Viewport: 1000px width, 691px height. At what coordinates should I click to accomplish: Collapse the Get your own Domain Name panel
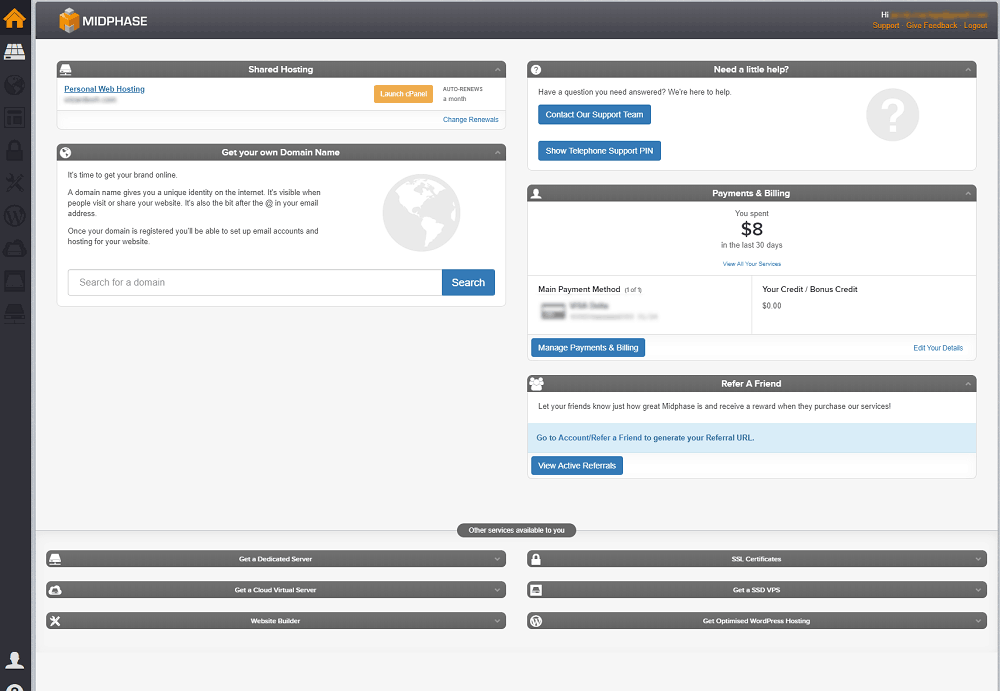pyautogui.click(x=497, y=152)
